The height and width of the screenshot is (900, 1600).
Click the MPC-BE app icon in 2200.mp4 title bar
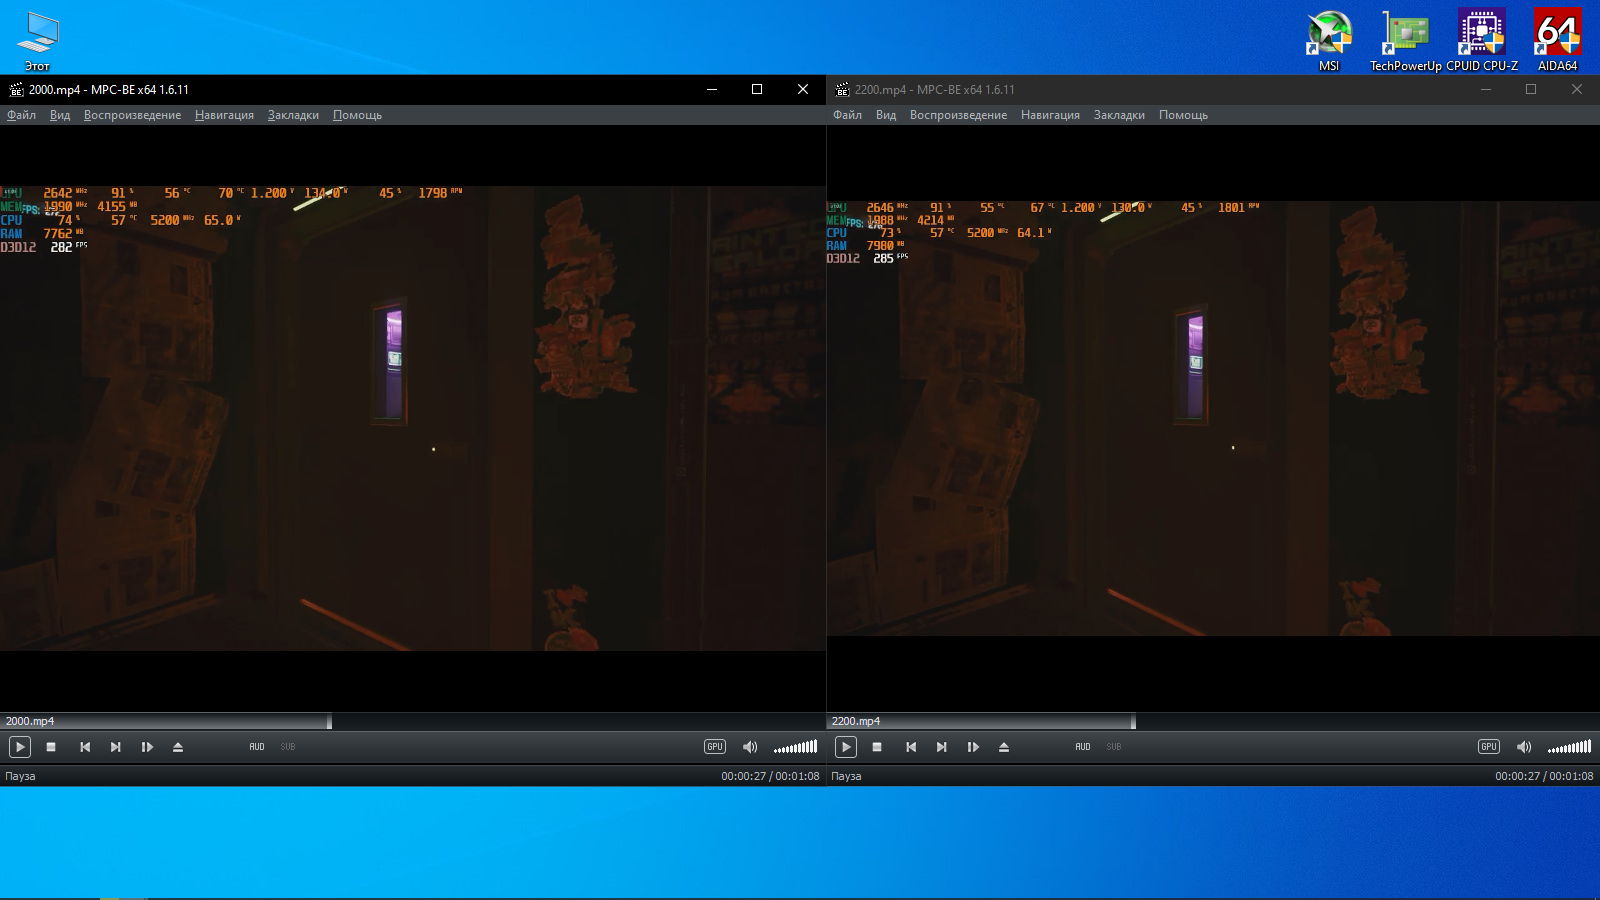(842, 89)
